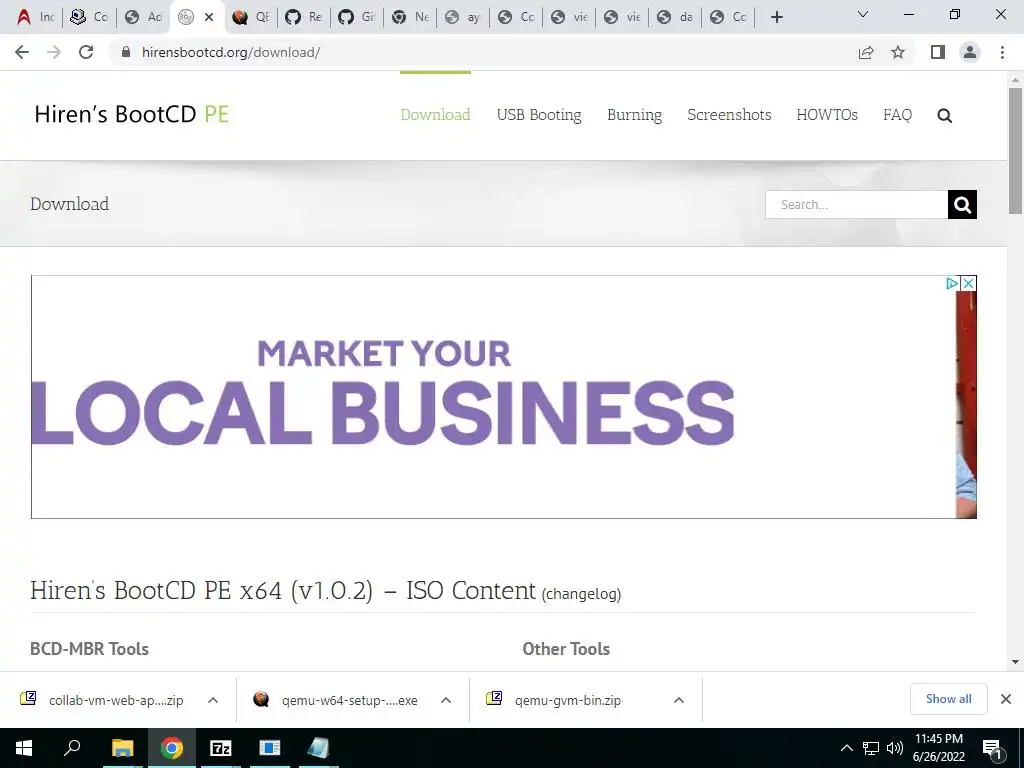Screen dimensions: 1024x768
Task: Bookmark this page with the star icon
Action: click(898, 52)
